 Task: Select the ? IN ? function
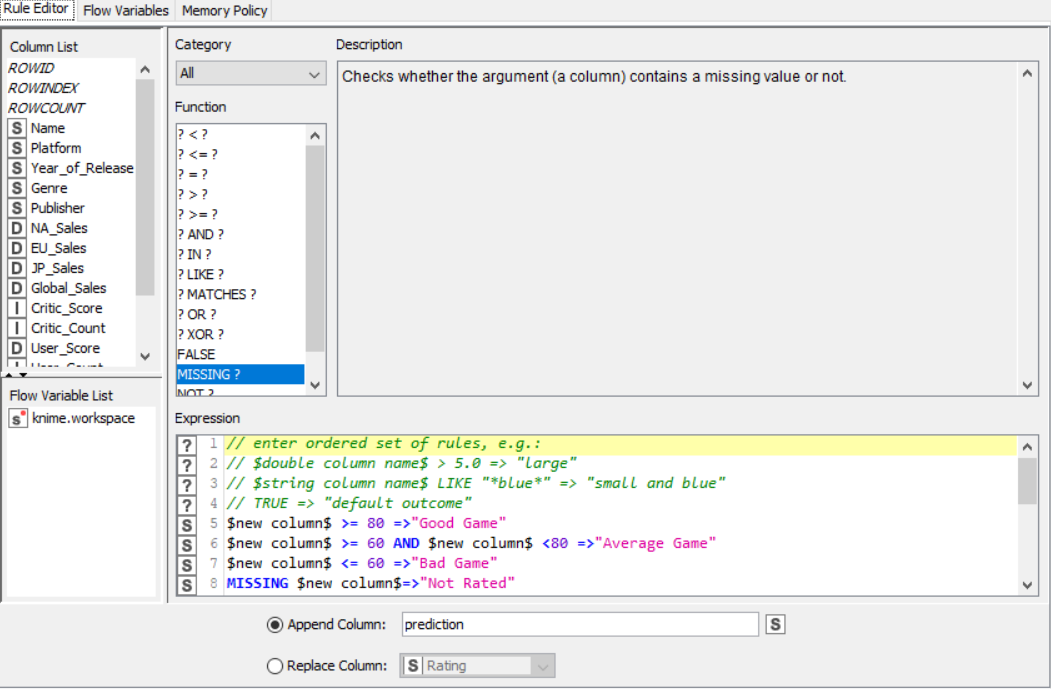(x=240, y=255)
